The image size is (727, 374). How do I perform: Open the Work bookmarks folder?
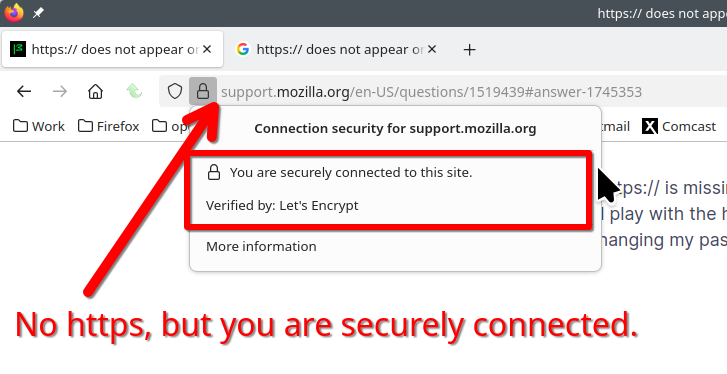click(39, 126)
